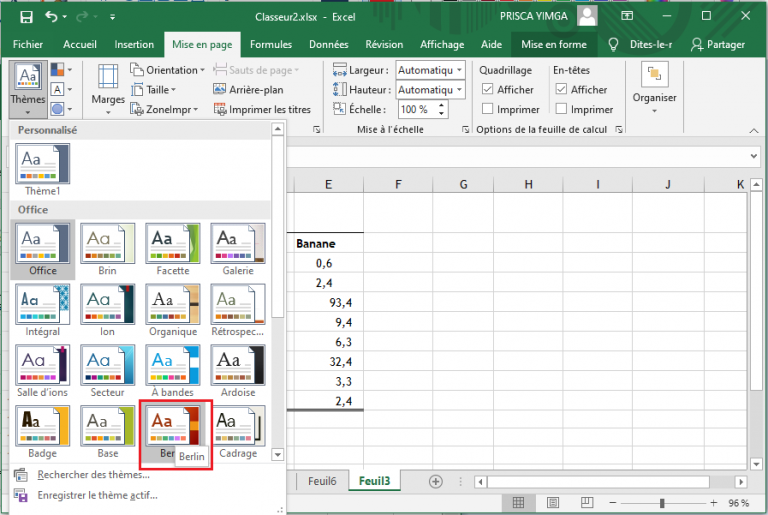Select the Office theme

43,249
